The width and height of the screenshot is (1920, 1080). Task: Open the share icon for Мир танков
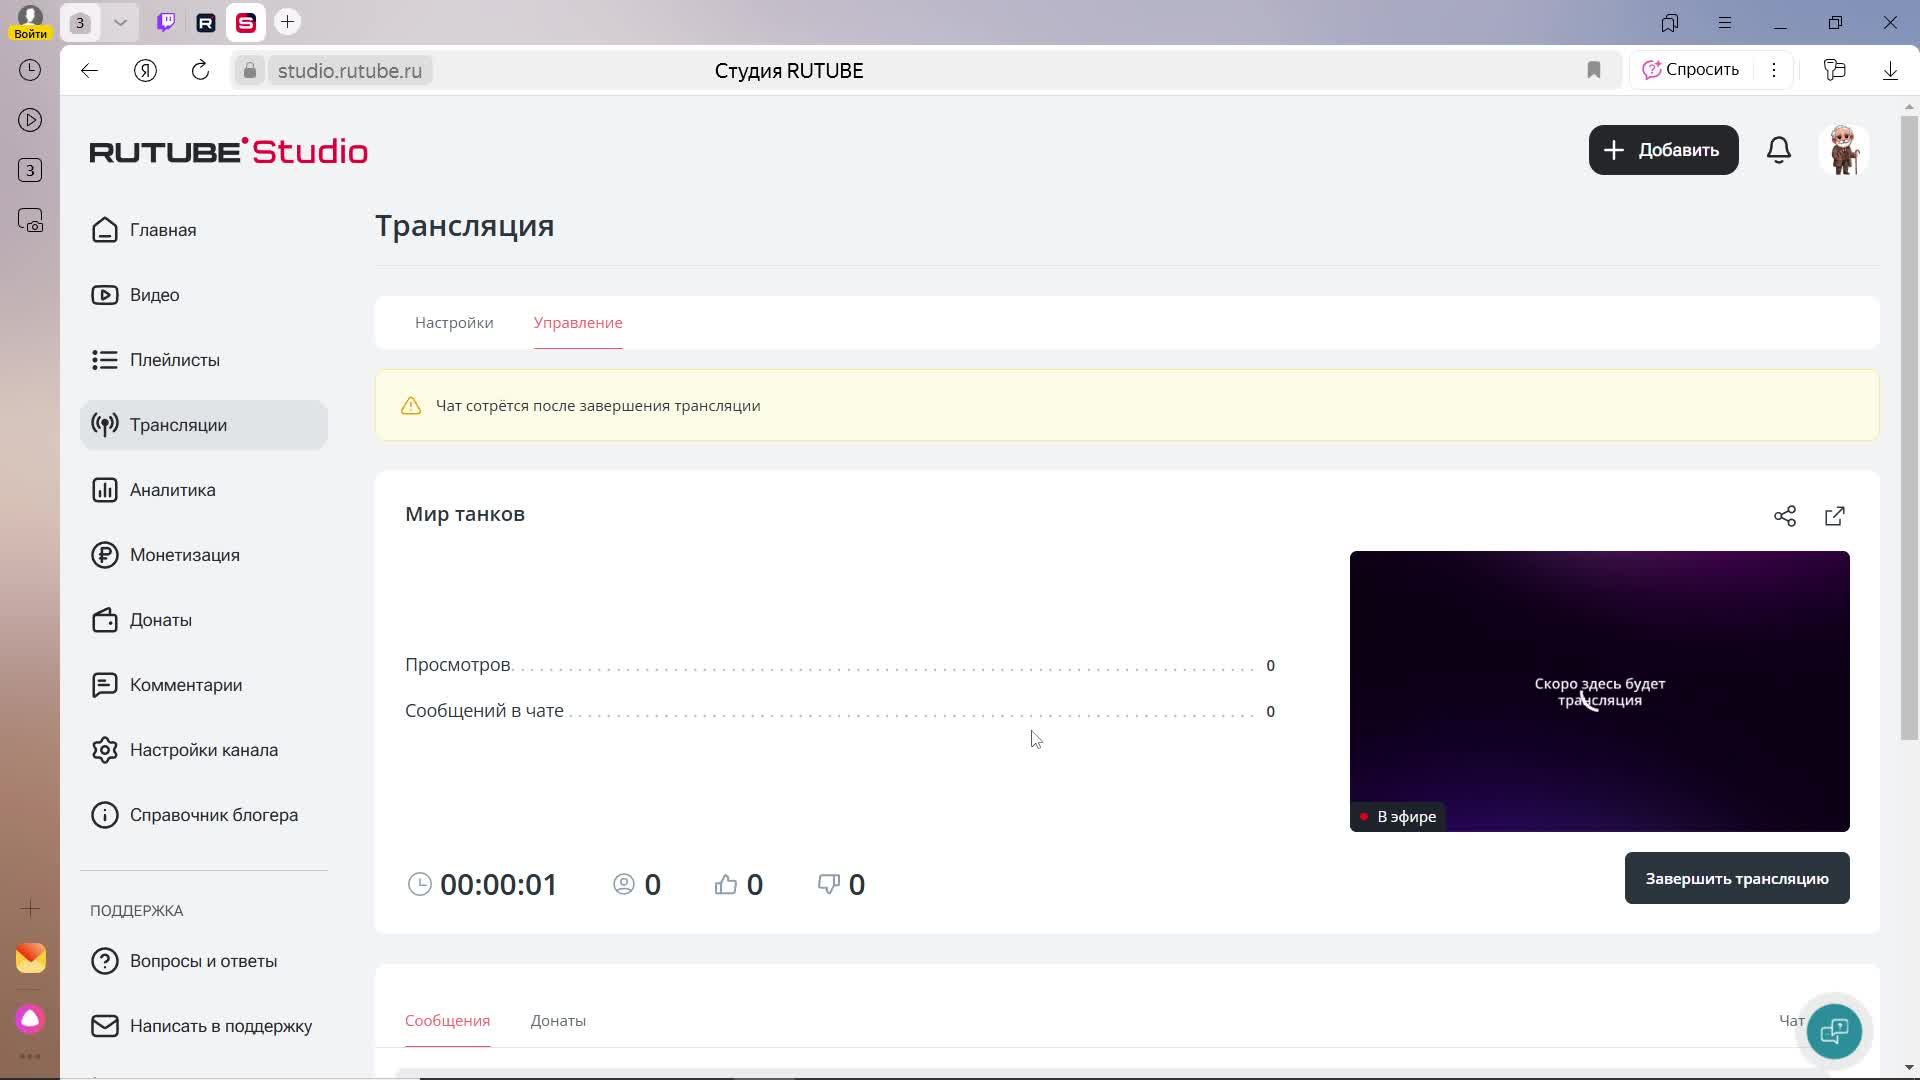[1785, 516]
